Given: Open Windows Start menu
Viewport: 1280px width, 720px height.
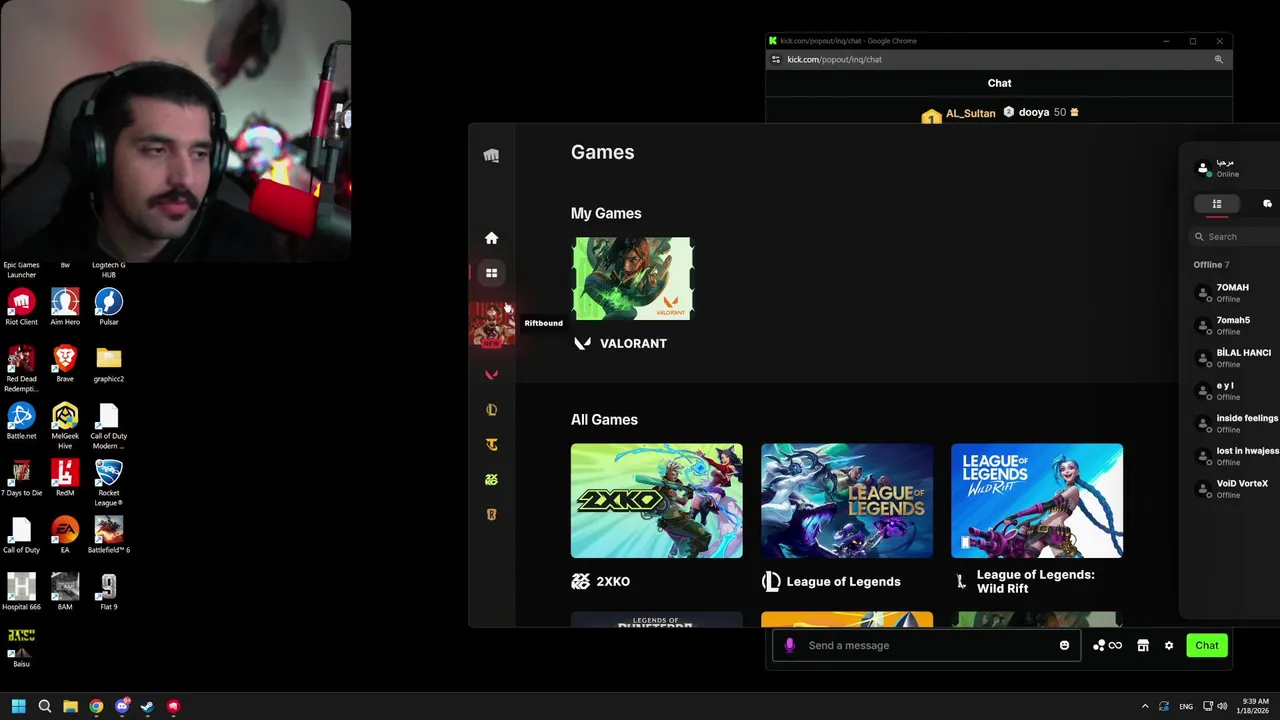Looking at the screenshot, I should (x=18, y=706).
